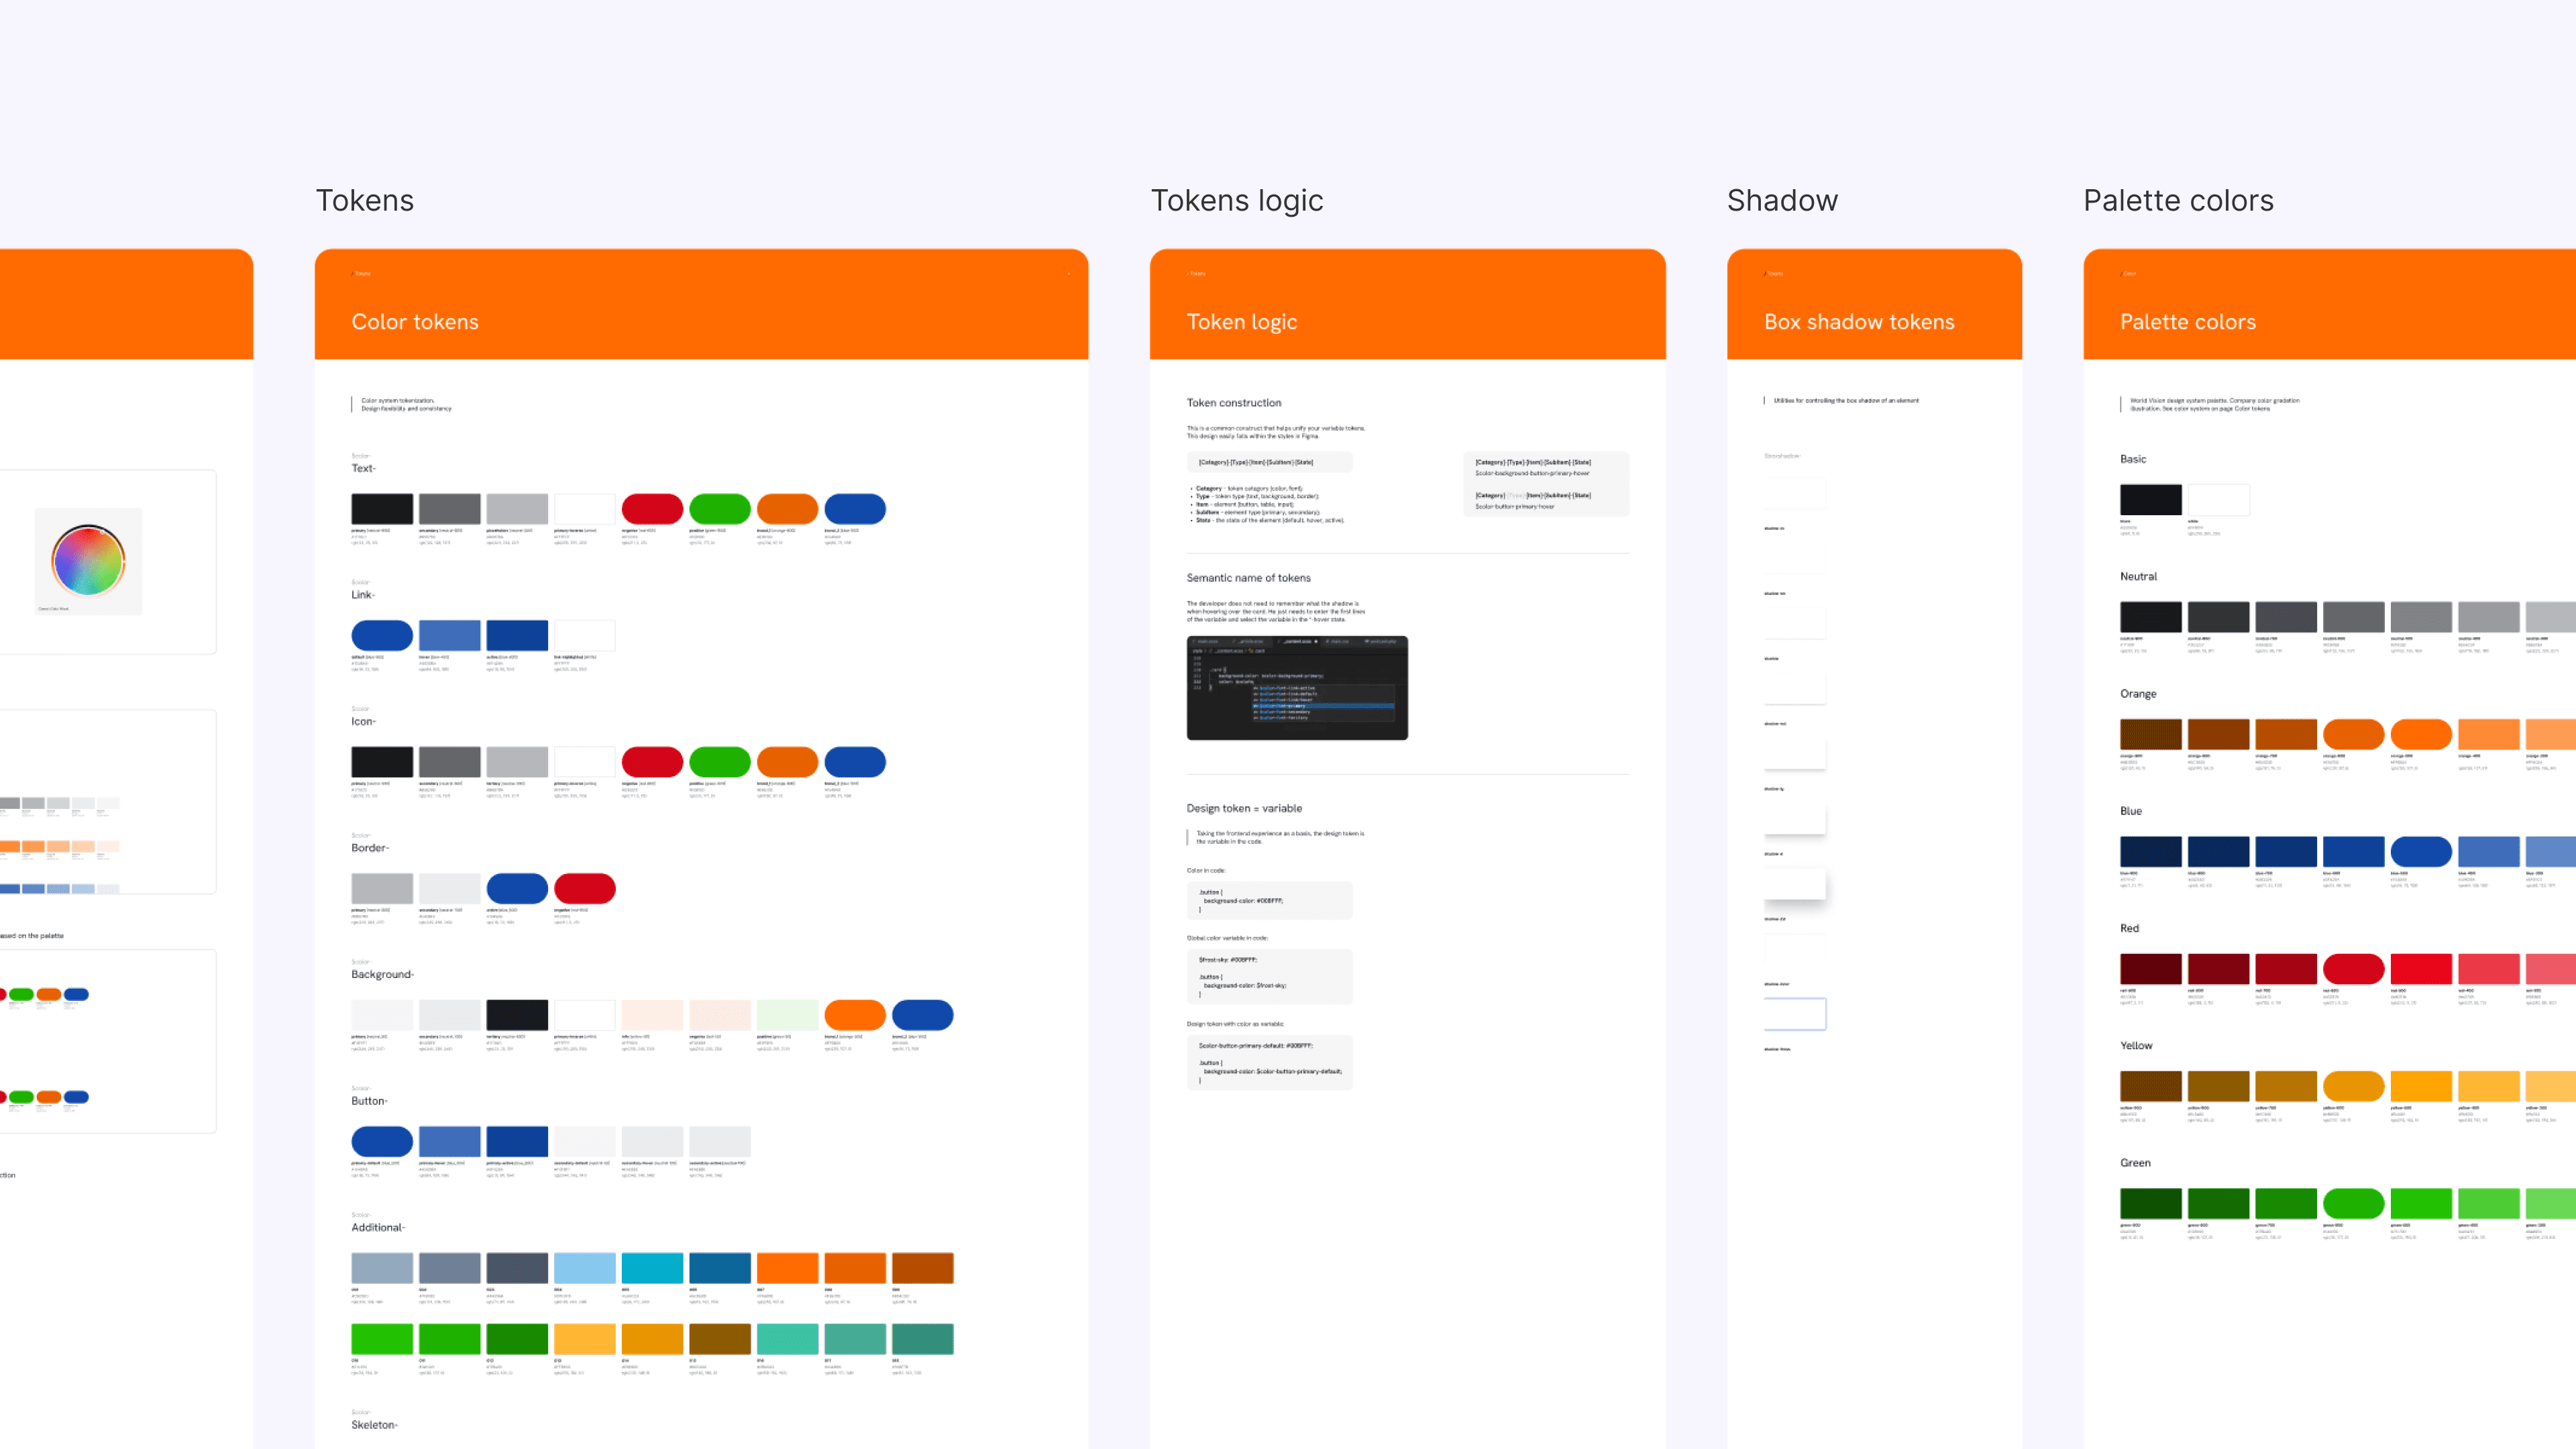This screenshot has height=1449, width=2576.
Task: Select the Tokens logic frame title
Action: pos(1236,200)
